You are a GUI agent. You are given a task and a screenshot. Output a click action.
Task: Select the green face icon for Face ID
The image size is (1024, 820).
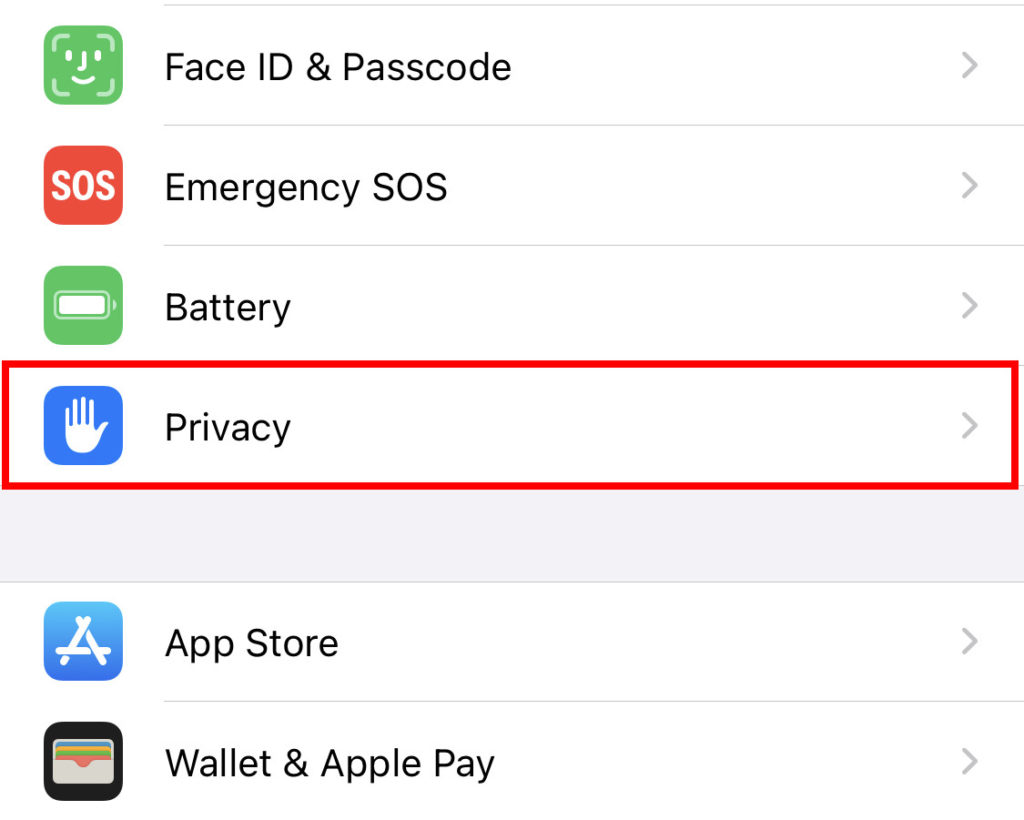pyautogui.click(x=83, y=66)
